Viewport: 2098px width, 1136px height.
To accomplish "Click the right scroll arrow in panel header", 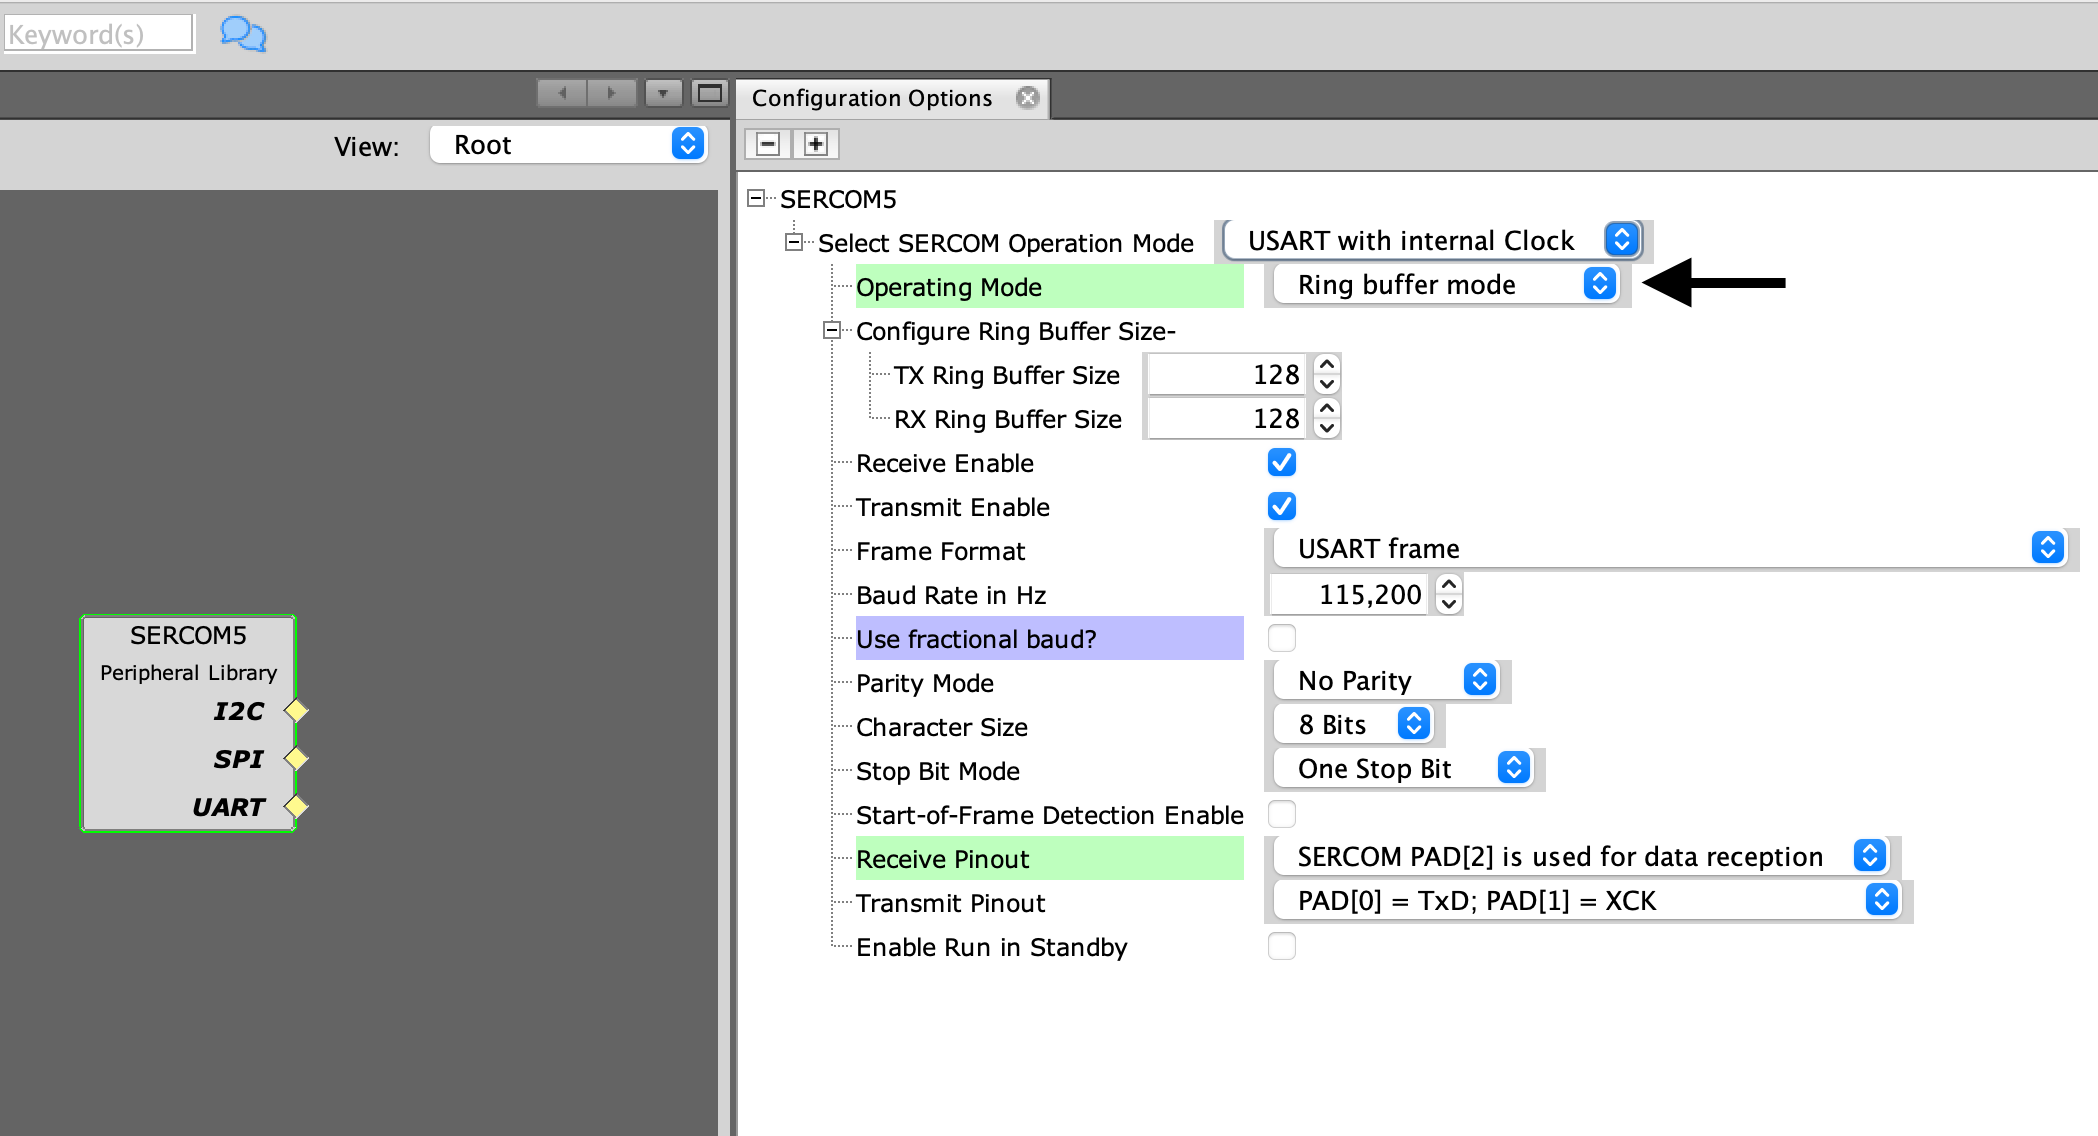I will click(611, 94).
